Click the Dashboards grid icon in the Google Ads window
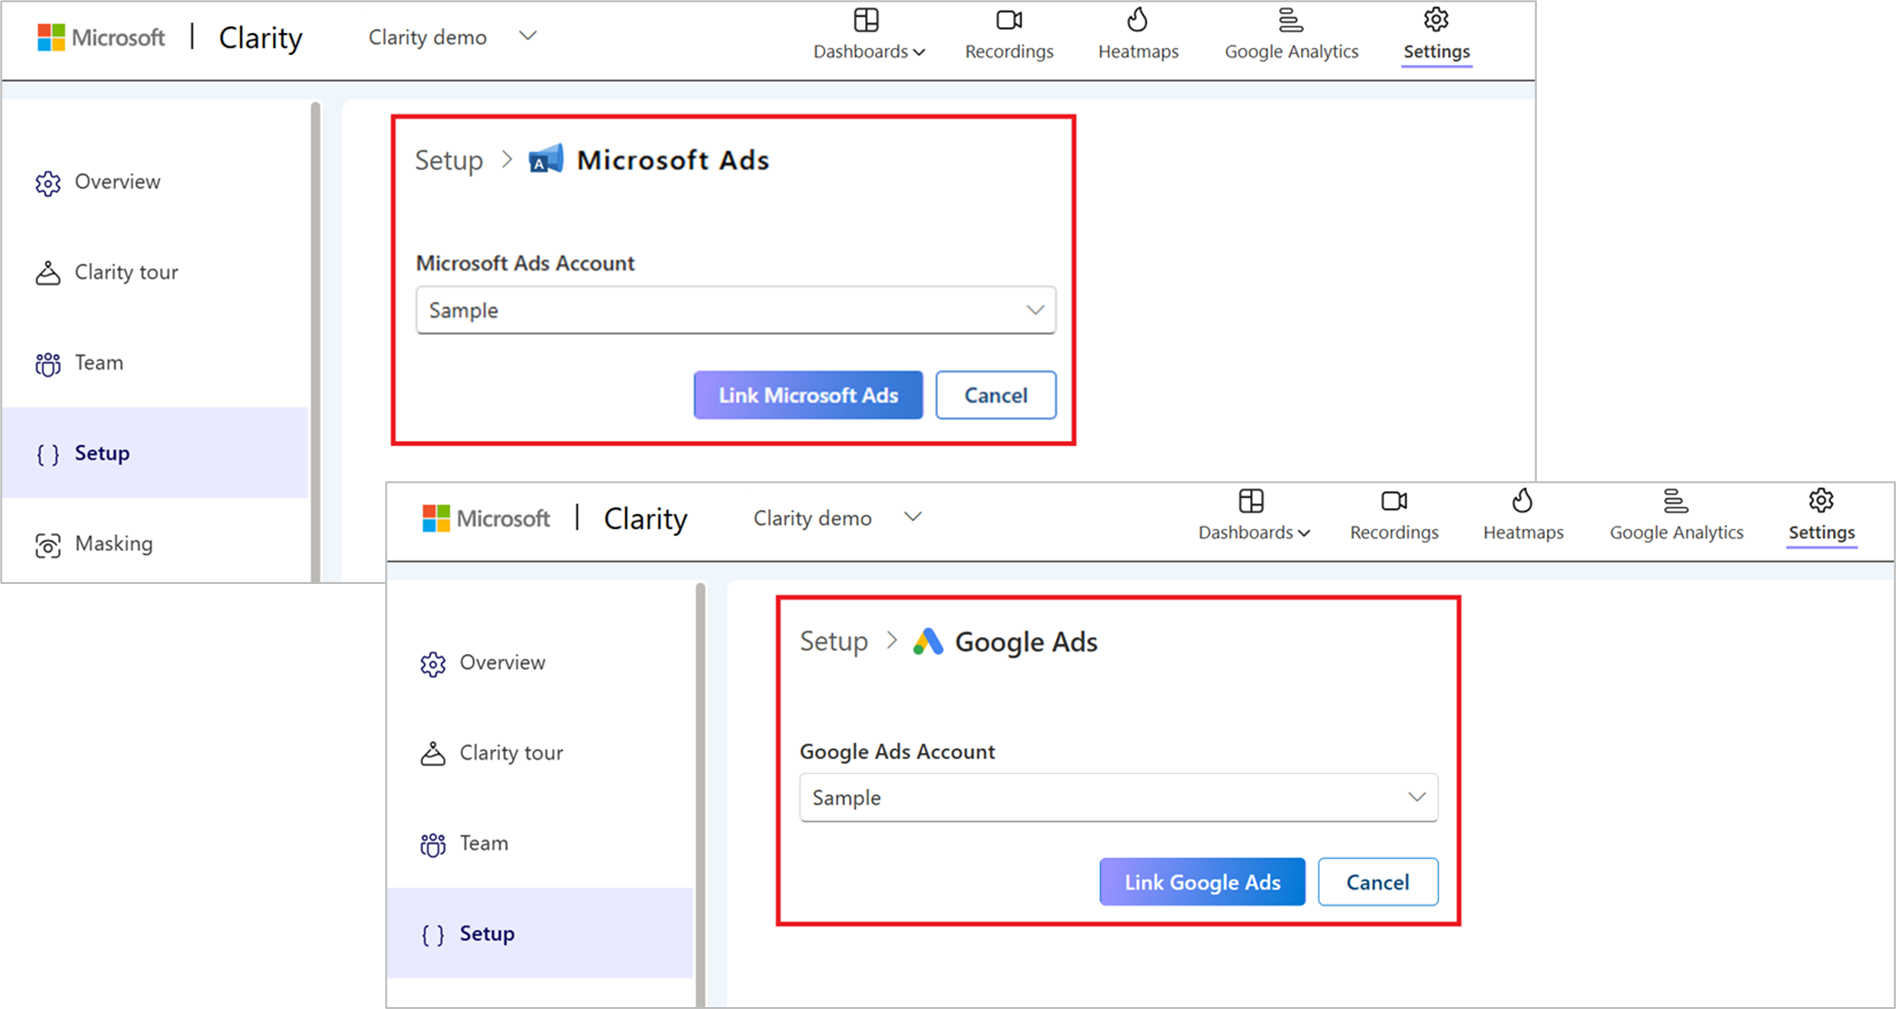 (1251, 501)
